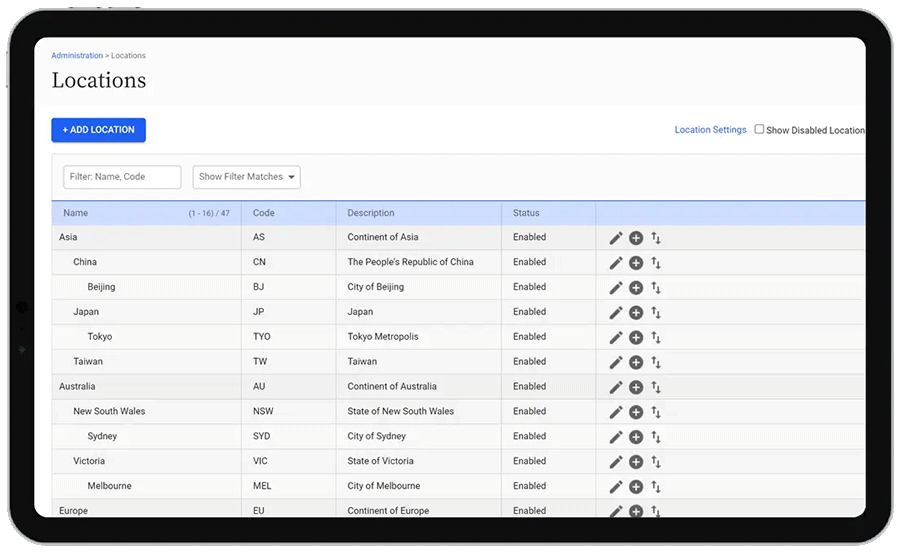Click the pencil edit icon for China
This screenshot has width=900, height=554.
coord(616,263)
